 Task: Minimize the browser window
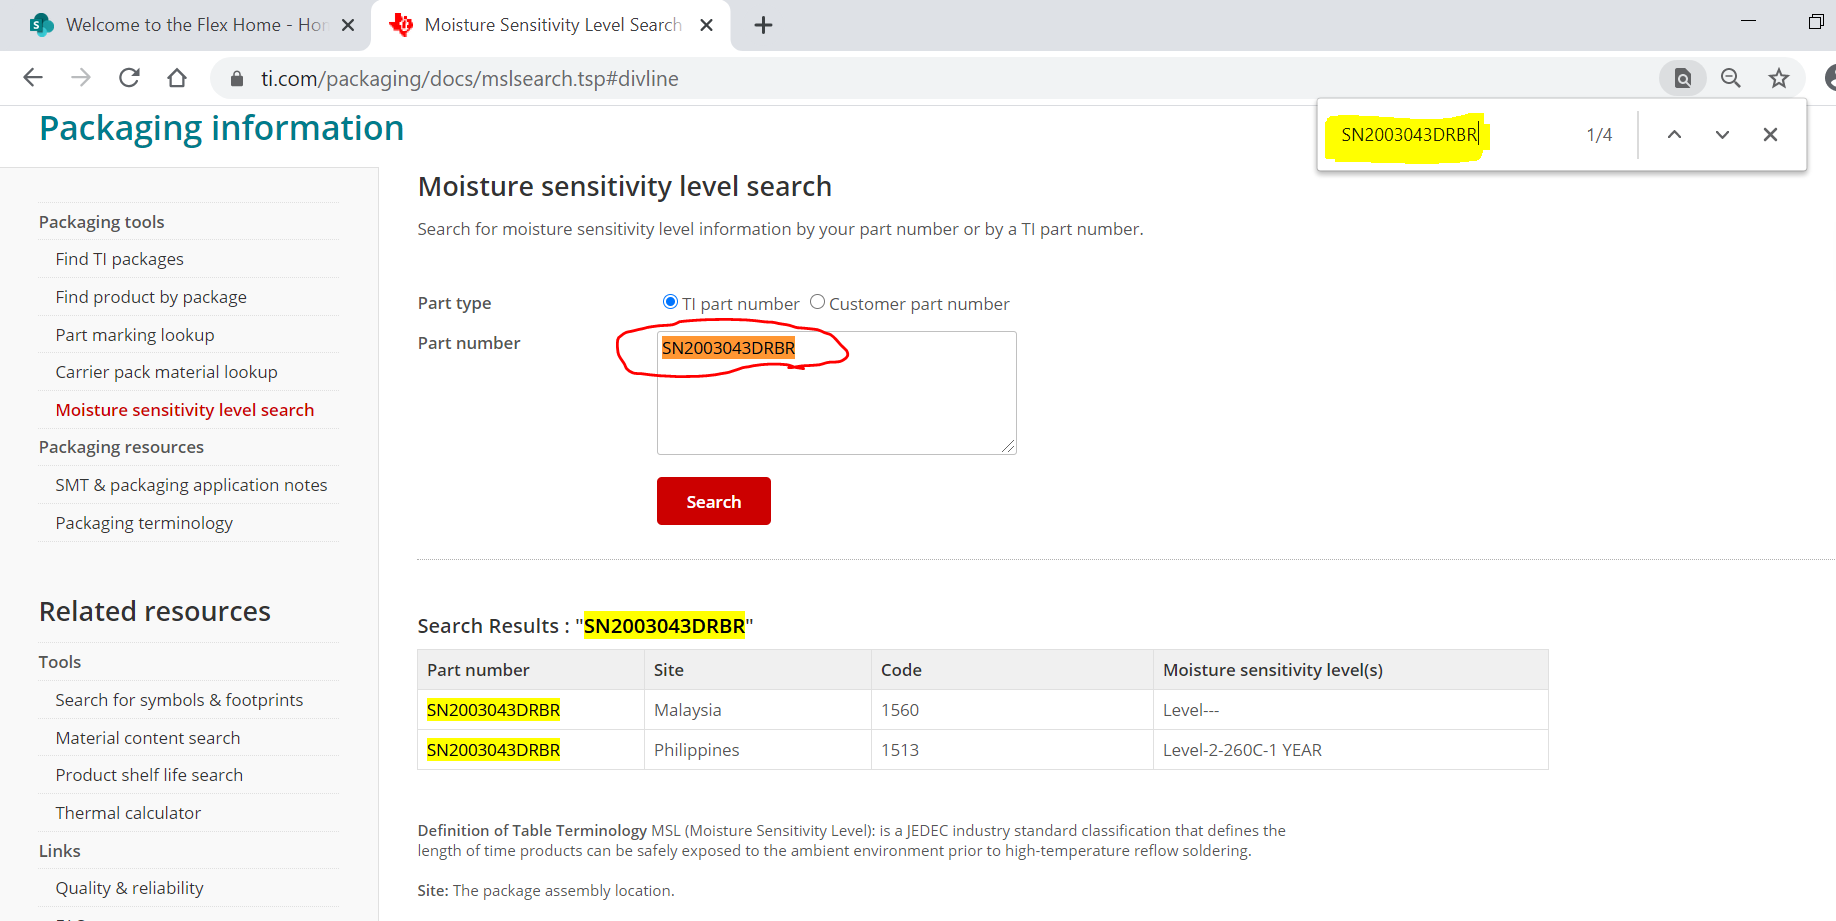coord(1748,21)
